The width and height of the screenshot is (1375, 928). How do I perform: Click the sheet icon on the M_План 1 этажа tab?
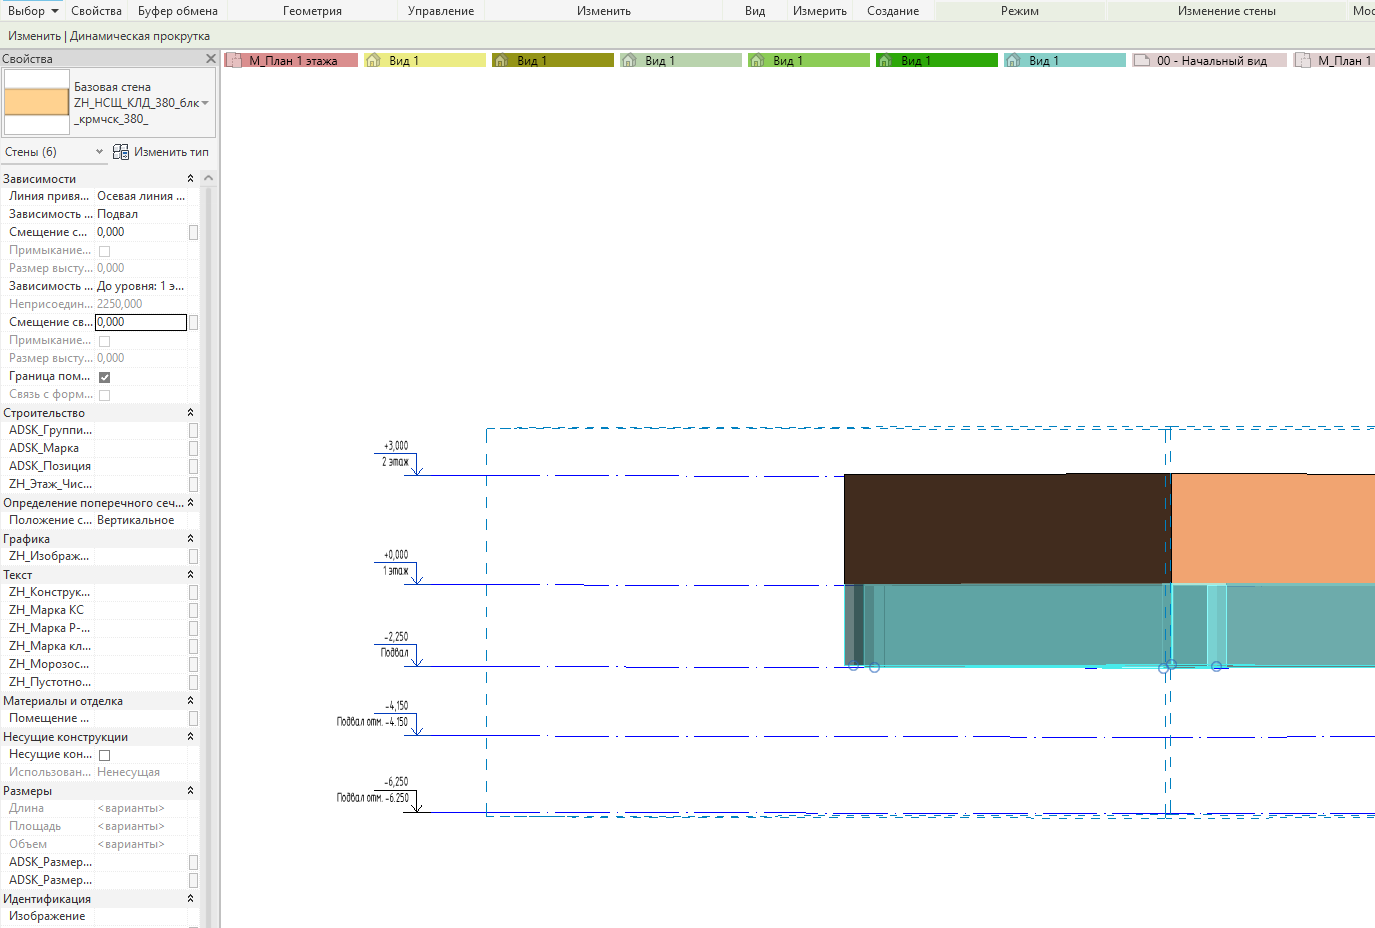(x=235, y=60)
